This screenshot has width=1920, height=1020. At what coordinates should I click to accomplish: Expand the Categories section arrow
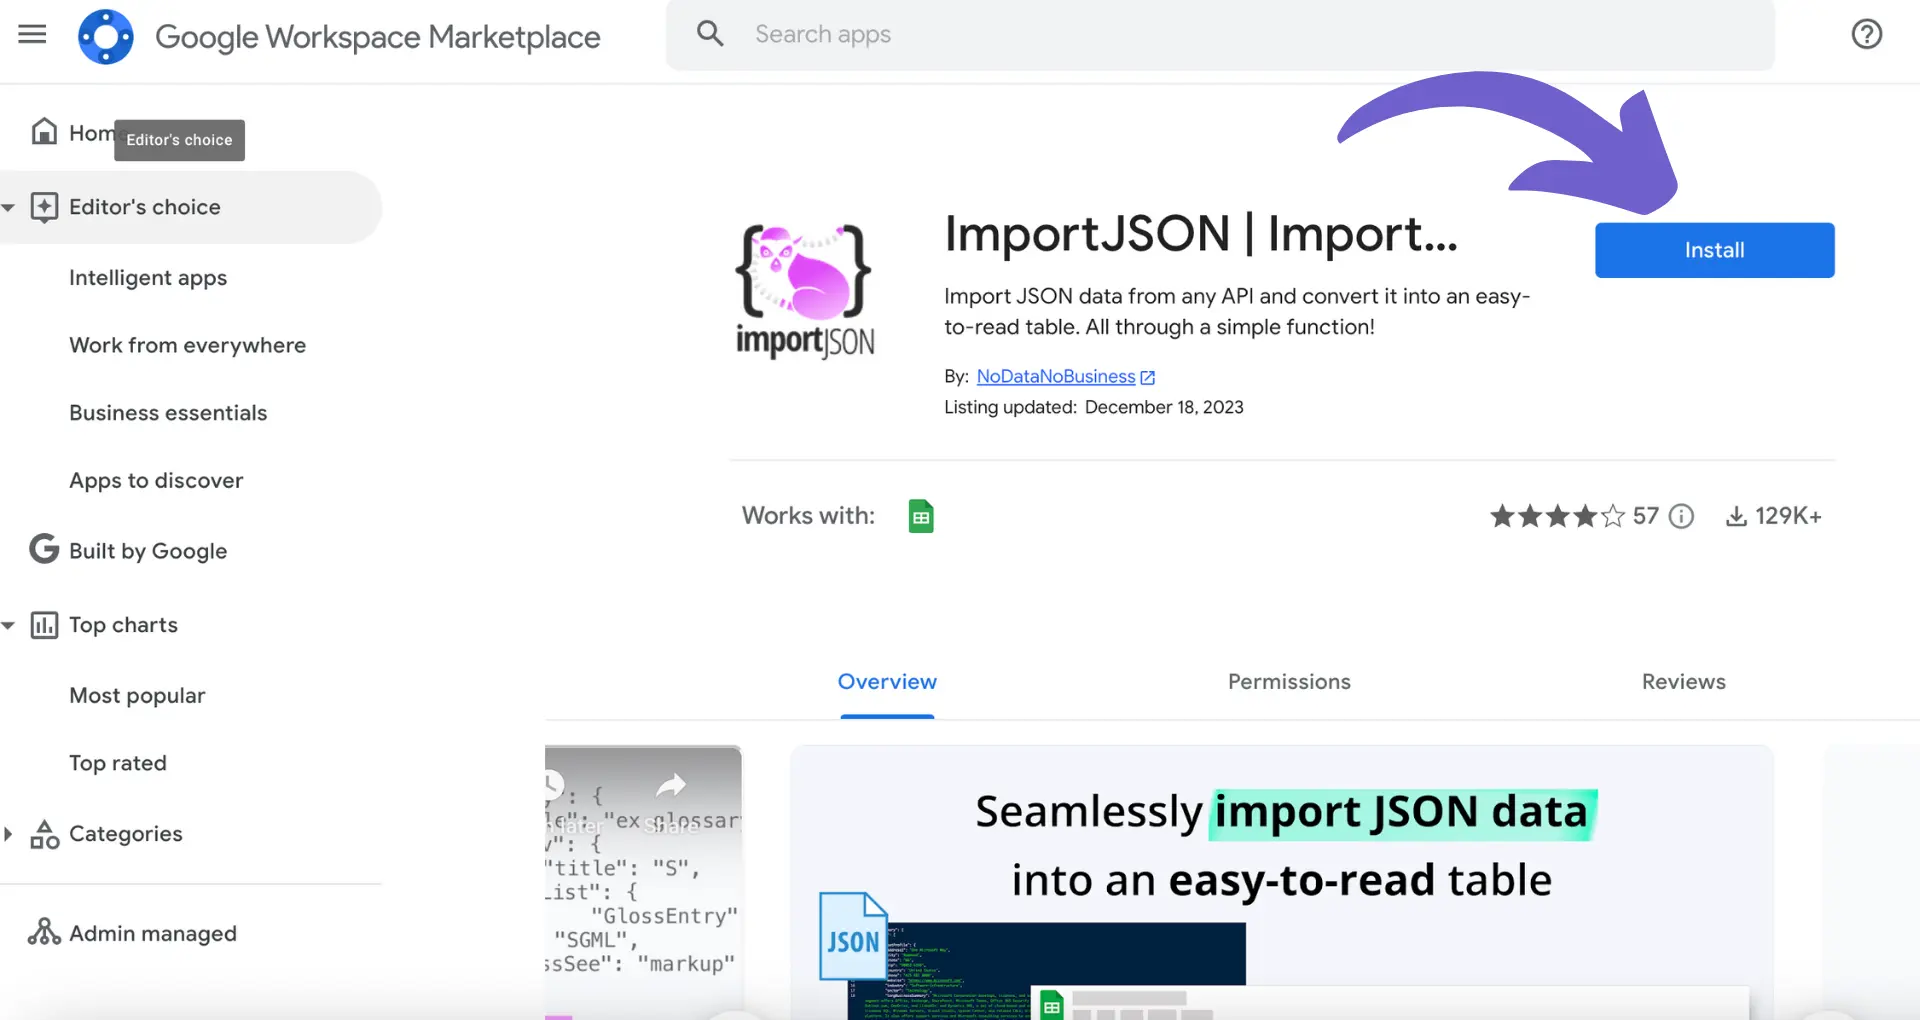pyautogui.click(x=8, y=834)
